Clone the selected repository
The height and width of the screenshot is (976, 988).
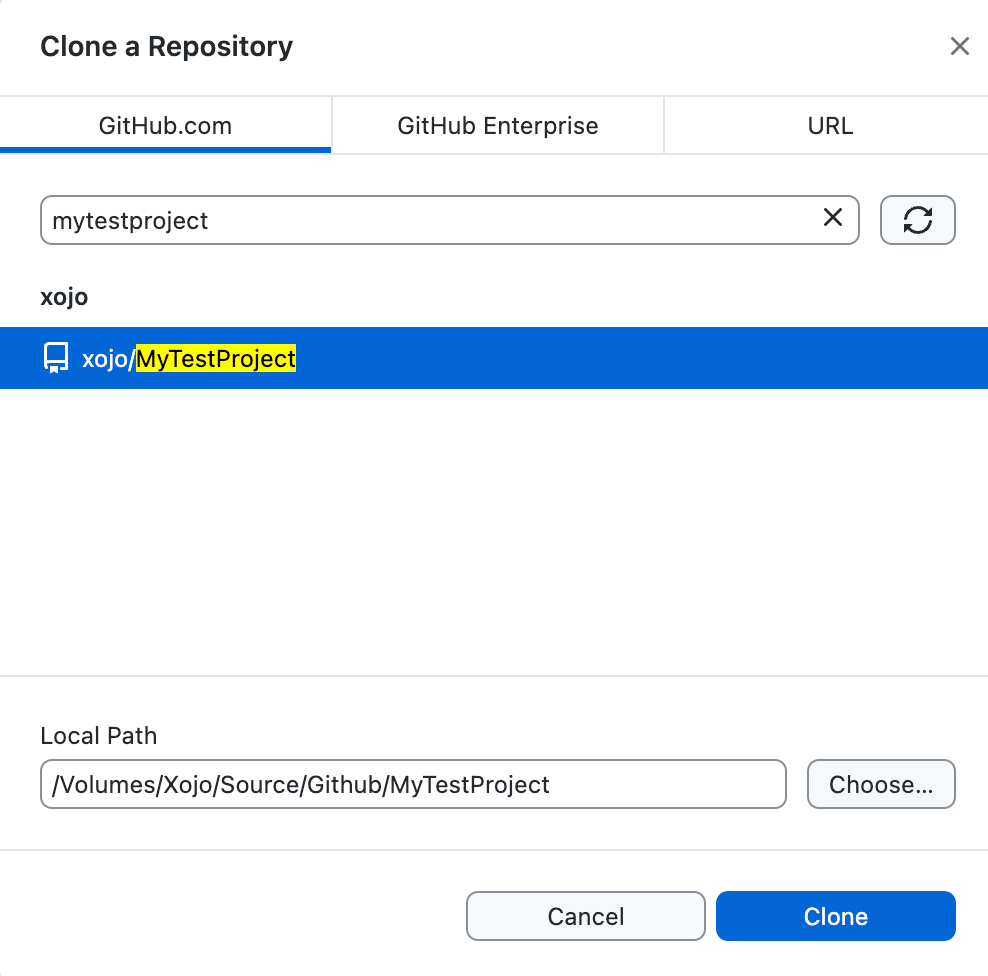[x=836, y=916]
